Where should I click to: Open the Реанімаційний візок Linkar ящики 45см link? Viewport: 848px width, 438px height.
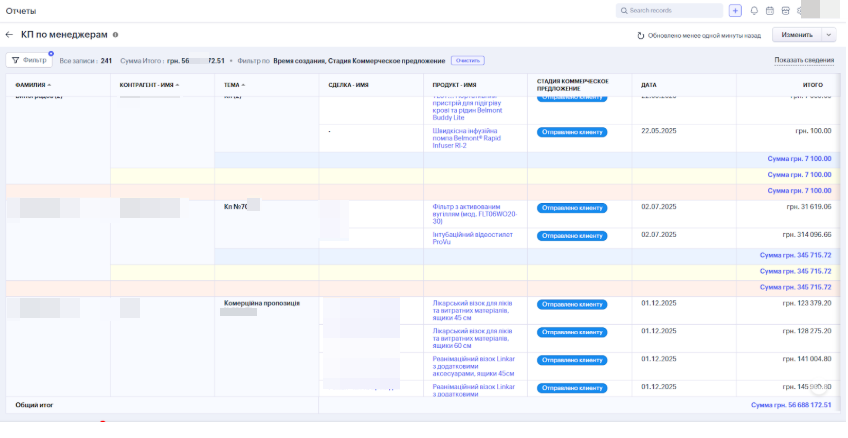tap(474, 366)
